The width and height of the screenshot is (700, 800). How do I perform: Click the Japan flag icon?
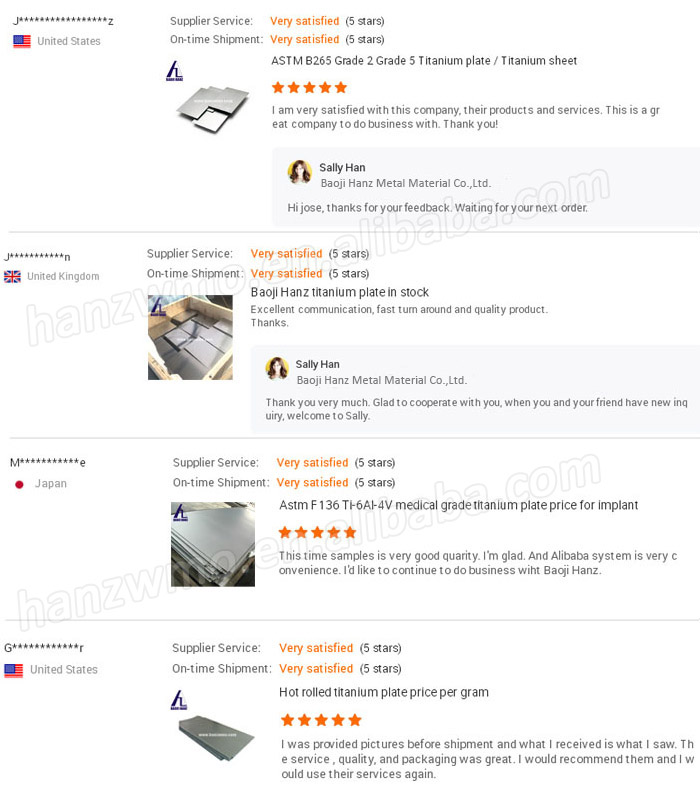click(x=19, y=484)
